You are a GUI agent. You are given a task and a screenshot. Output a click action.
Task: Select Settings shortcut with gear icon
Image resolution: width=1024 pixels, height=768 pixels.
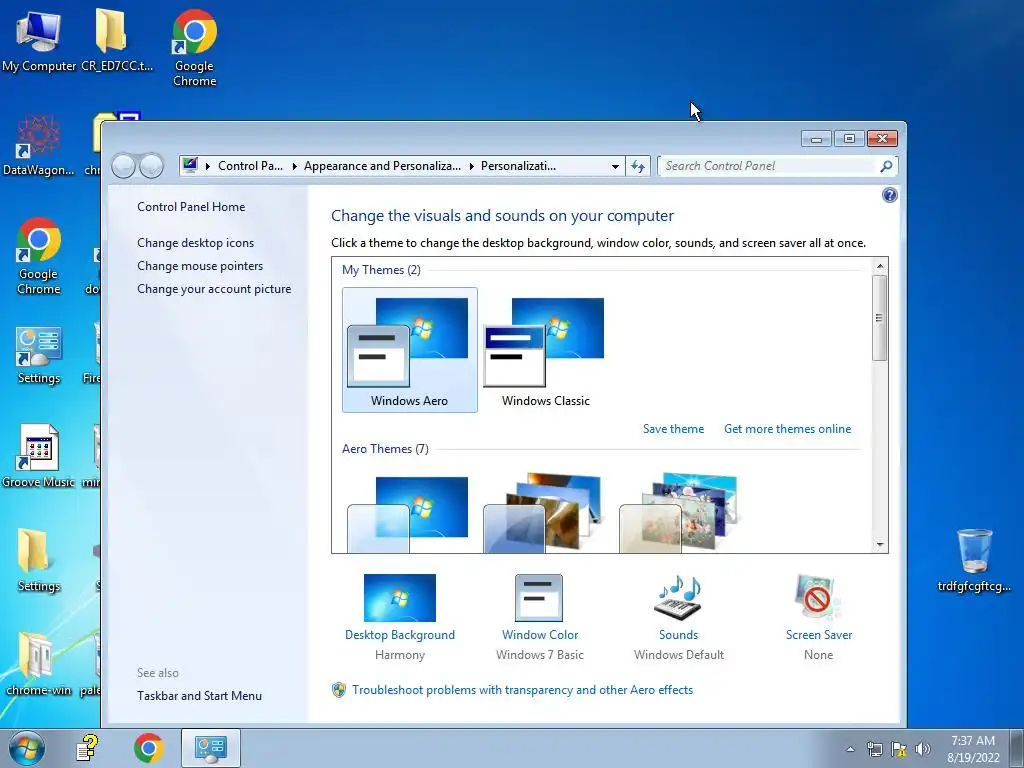[39, 355]
